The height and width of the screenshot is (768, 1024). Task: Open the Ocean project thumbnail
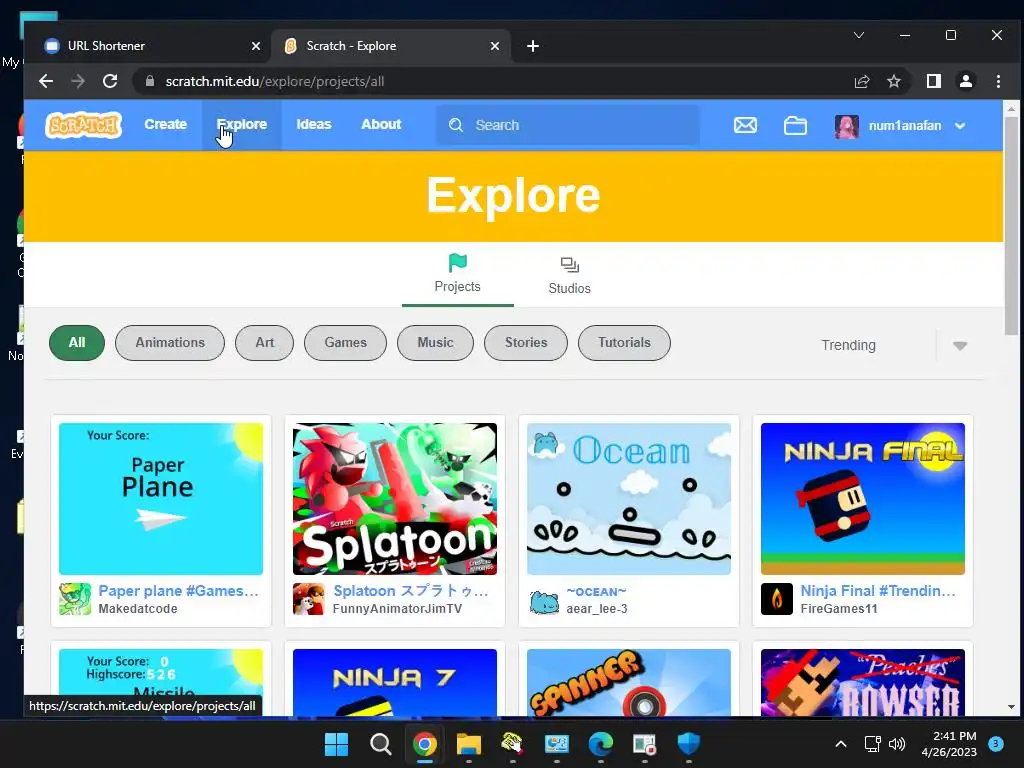tap(629, 499)
